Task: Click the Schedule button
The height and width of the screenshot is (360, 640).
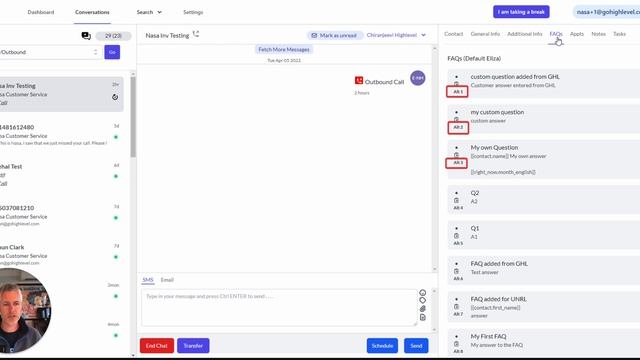Action: pos(382,346)
